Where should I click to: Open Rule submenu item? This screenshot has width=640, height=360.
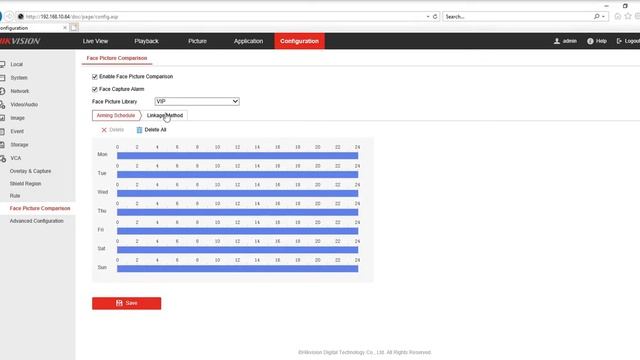(x=15, y=196)
